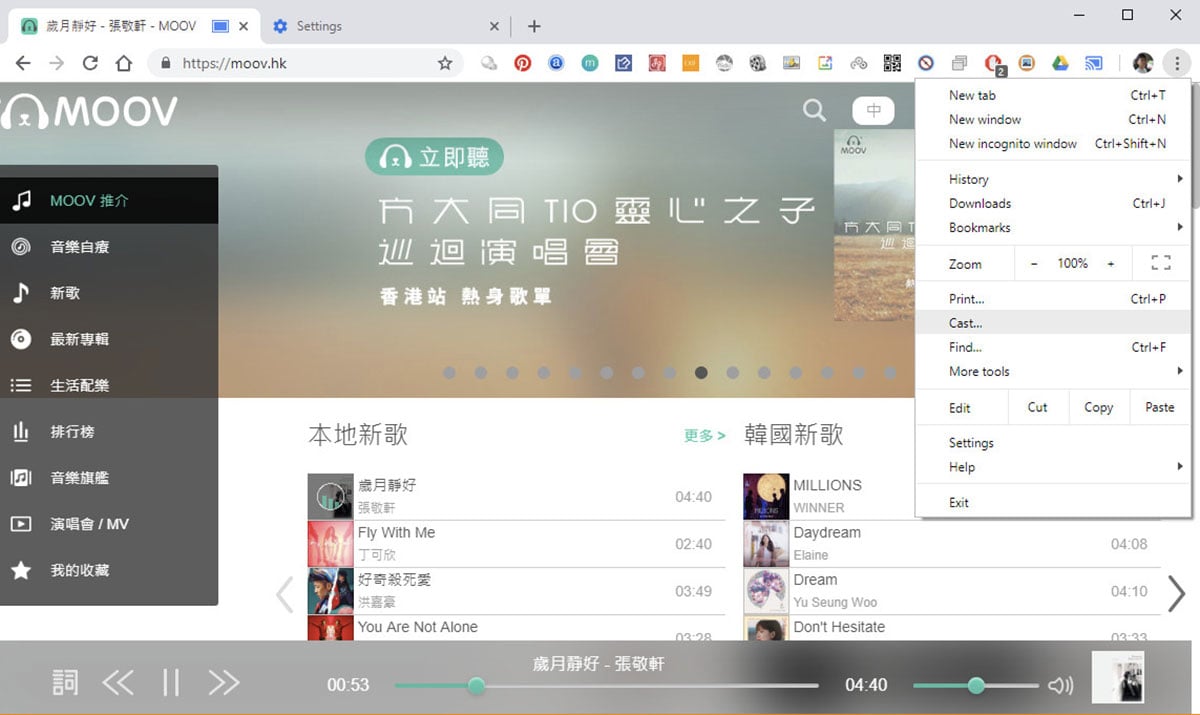Open 我的收藏 favourites

click(109, 570)
